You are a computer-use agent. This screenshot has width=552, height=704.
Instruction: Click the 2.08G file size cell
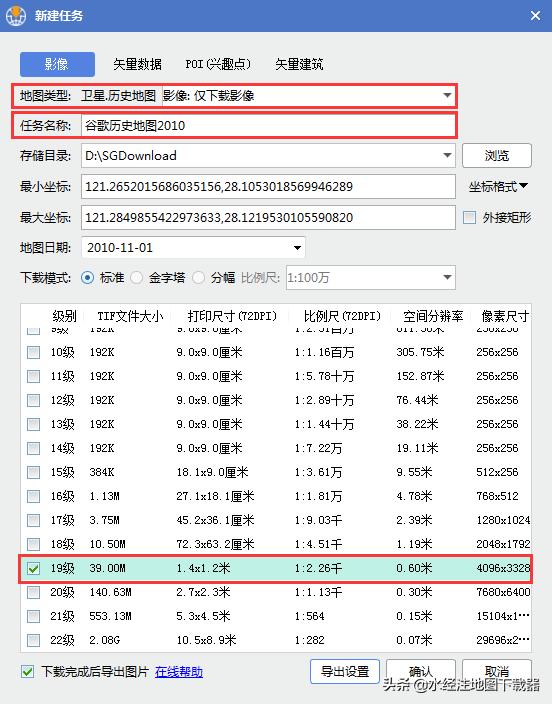pos(104,640)
